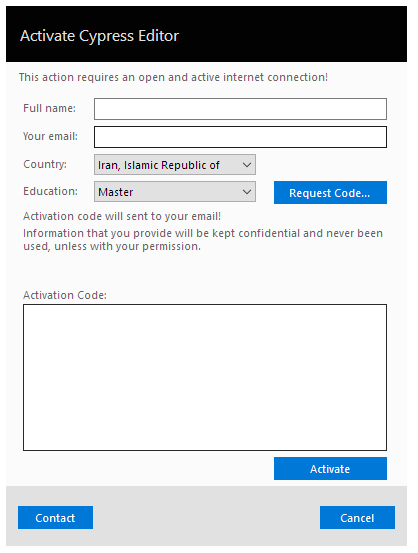Dismiss the dialog with Cancel

tap(357, 517)
